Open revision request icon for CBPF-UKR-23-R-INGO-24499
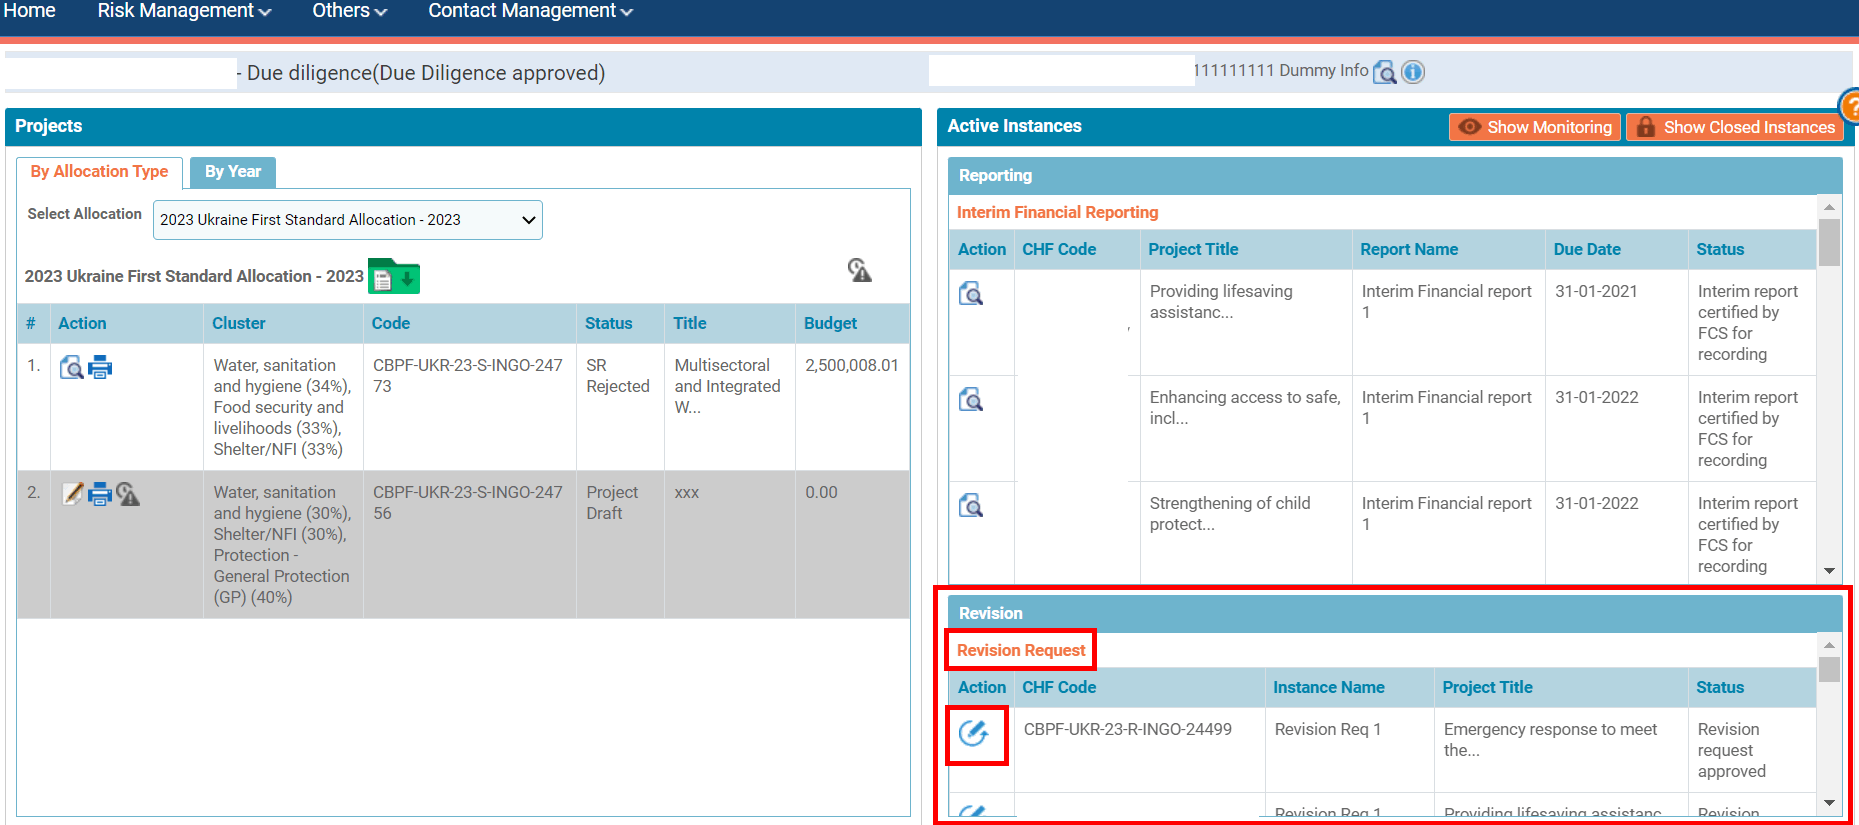Image resolution: width=1859 pixels, height=825 pixels. pos(974,733)
